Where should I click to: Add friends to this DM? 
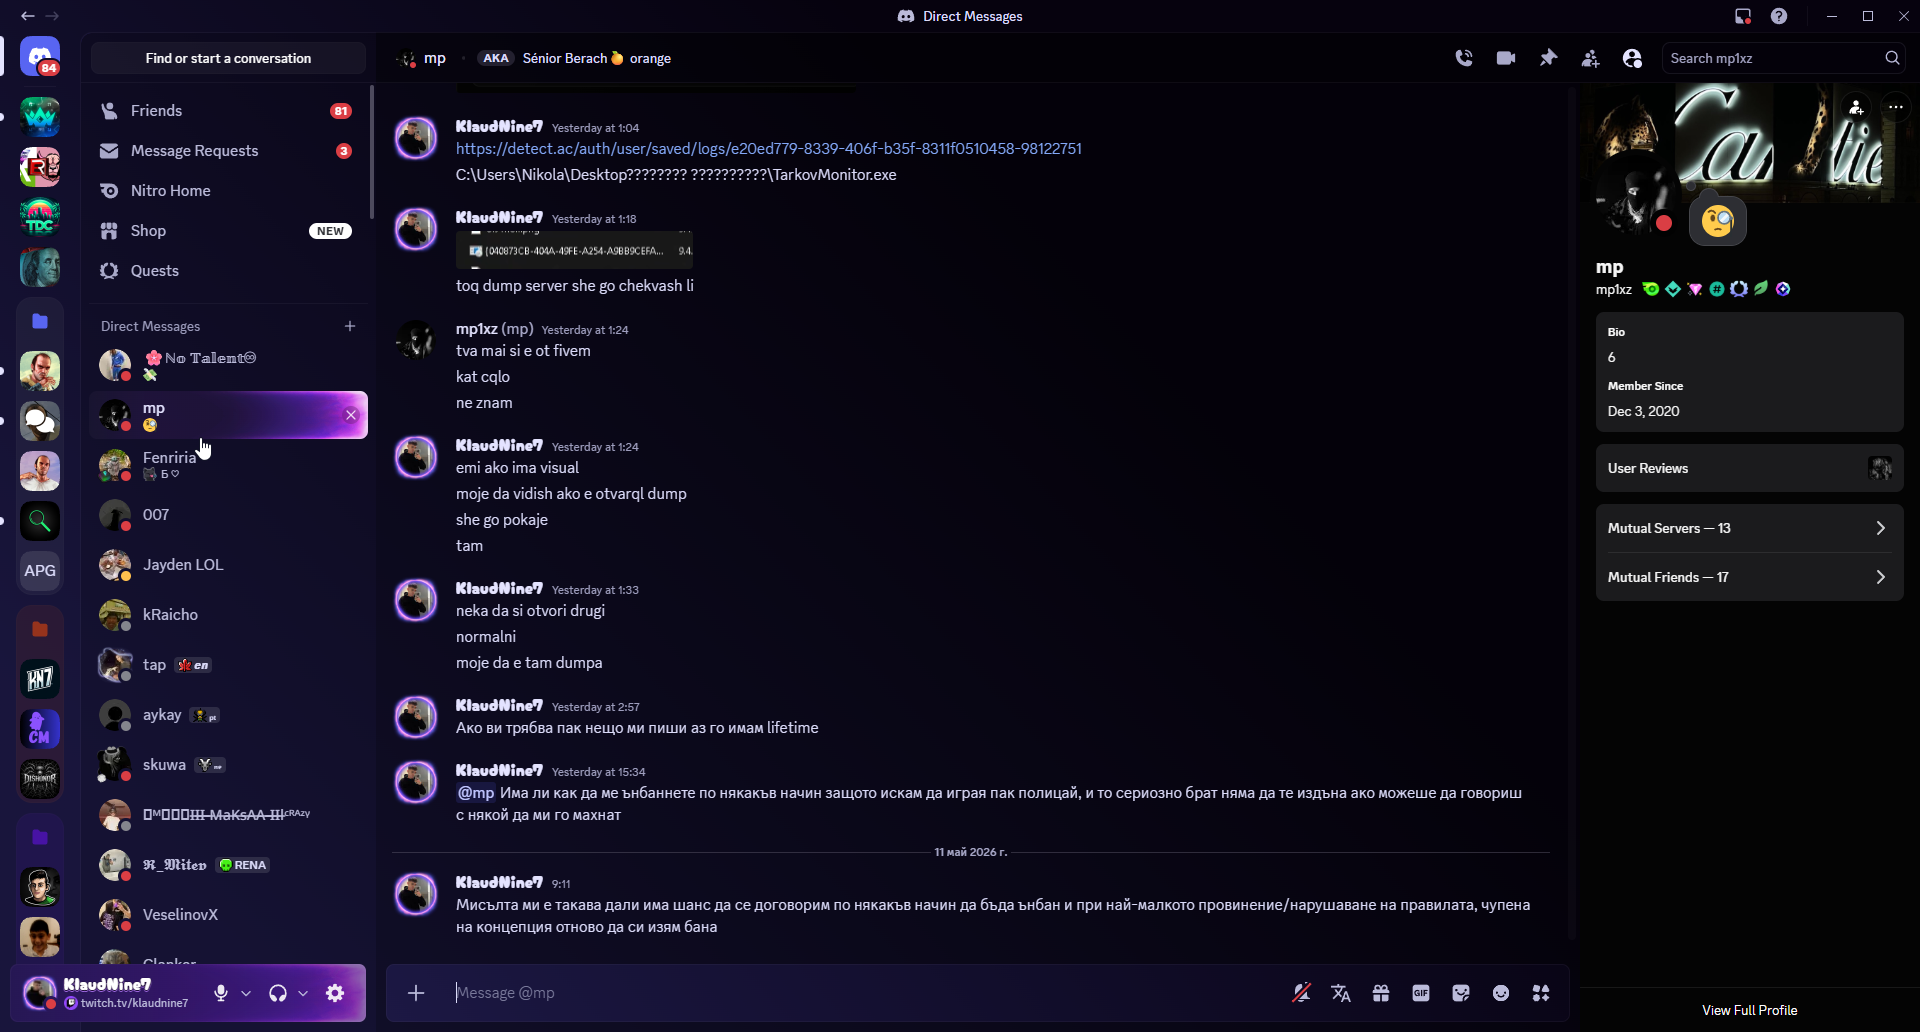pyautogui.click(x=1590, y=58)
